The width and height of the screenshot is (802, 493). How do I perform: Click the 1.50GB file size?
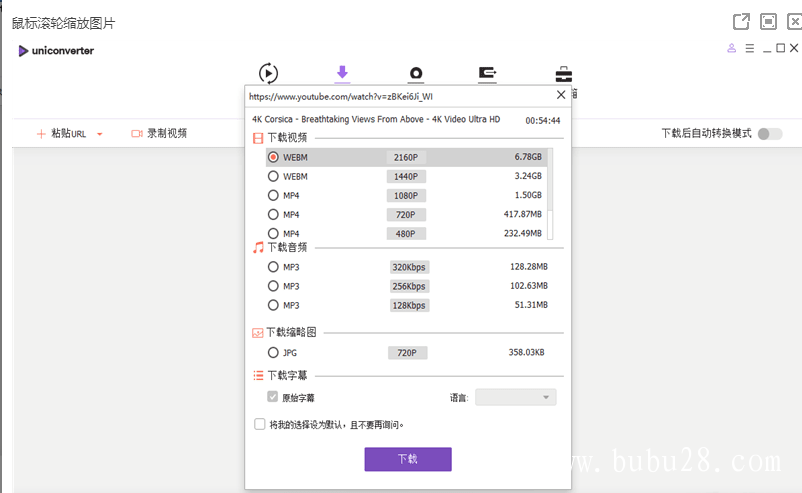pos(528,195)
